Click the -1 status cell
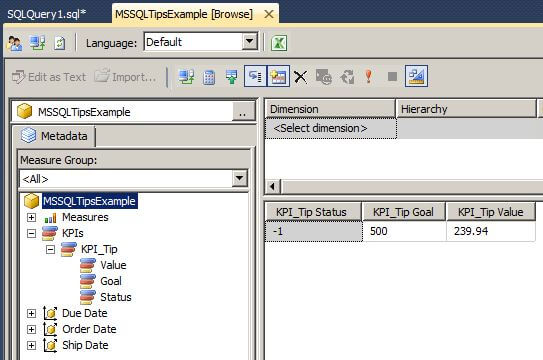 (x=314, y=231)
